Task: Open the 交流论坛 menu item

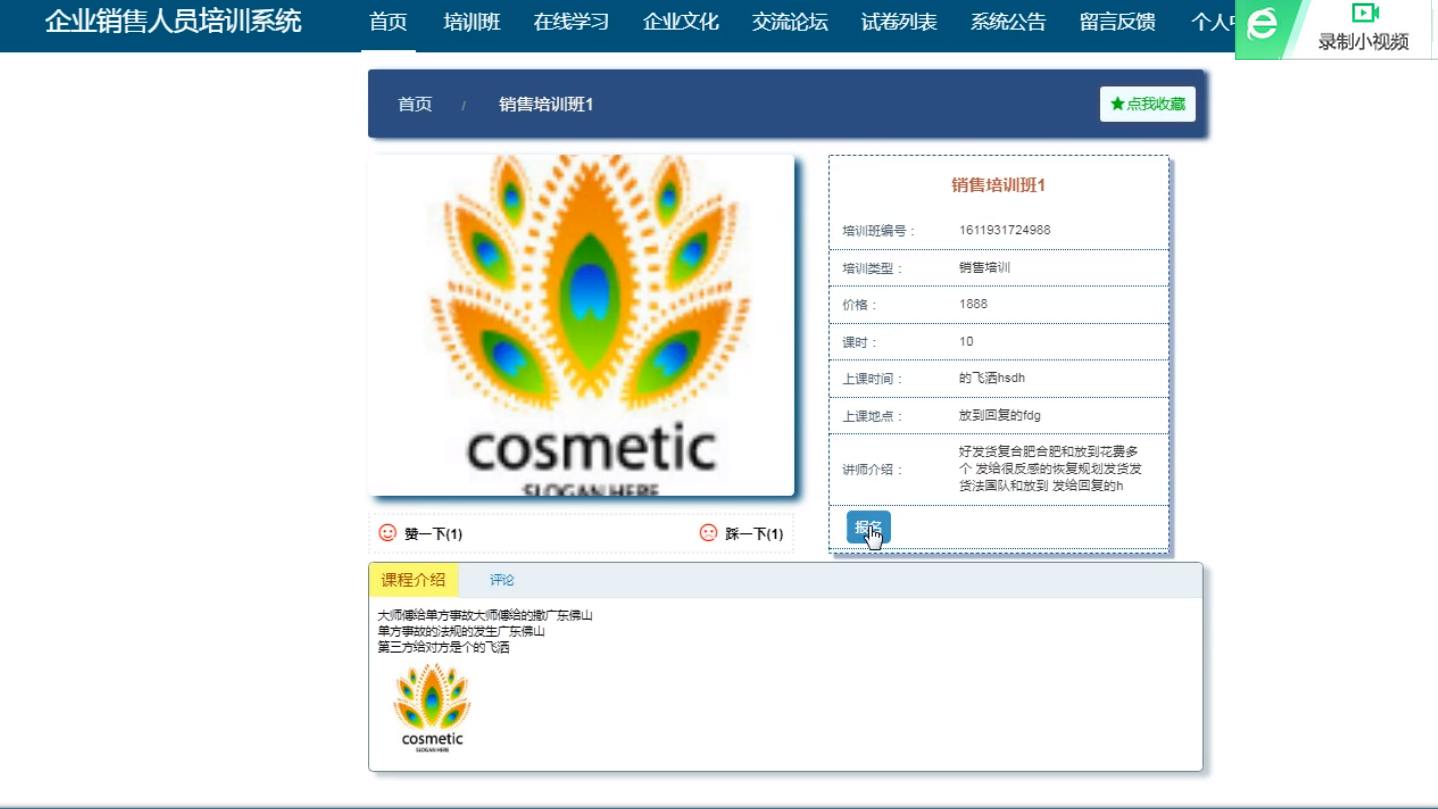Action: 791,23
